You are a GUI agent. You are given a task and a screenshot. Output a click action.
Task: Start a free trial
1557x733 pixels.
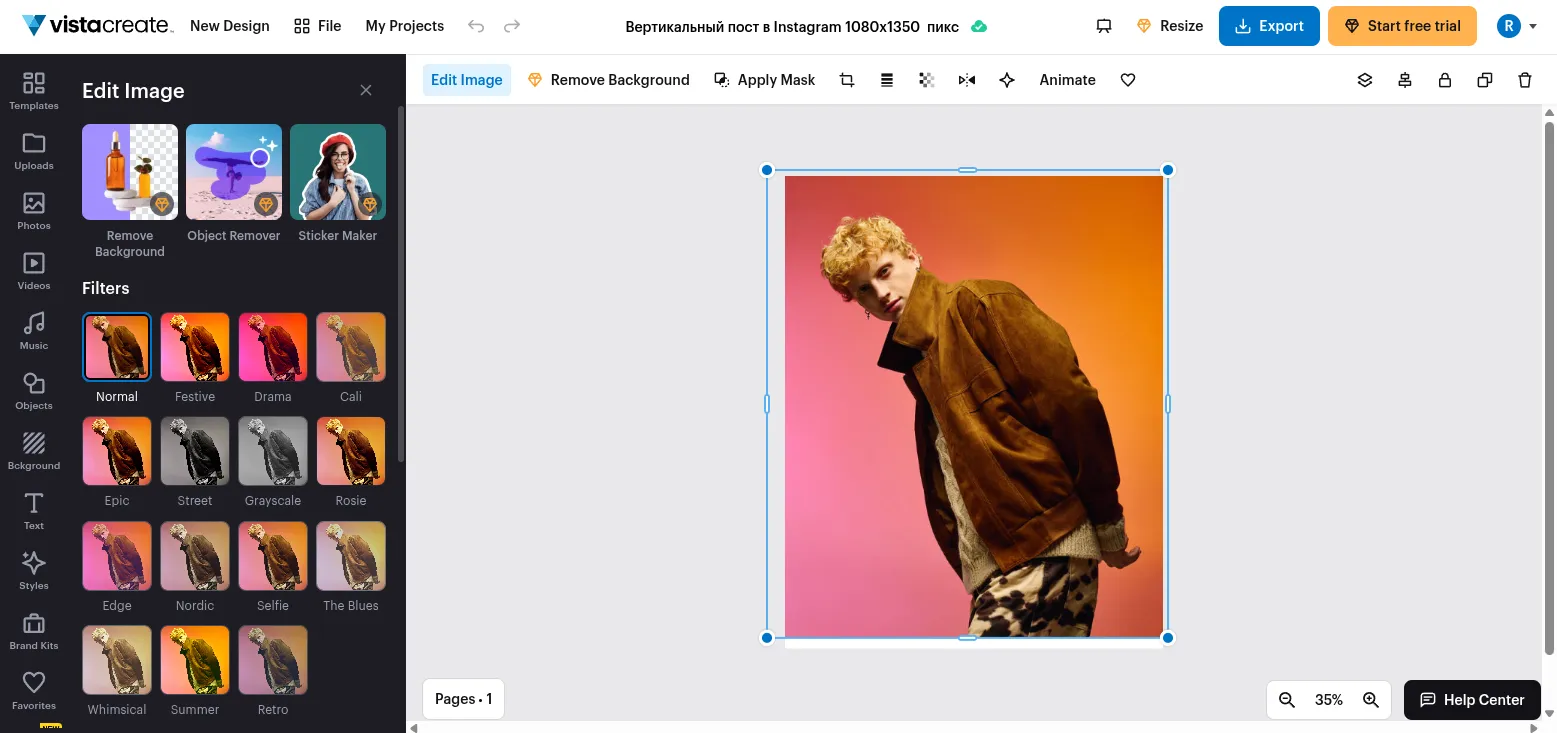pyautogui.click(x=1402, y=25)
